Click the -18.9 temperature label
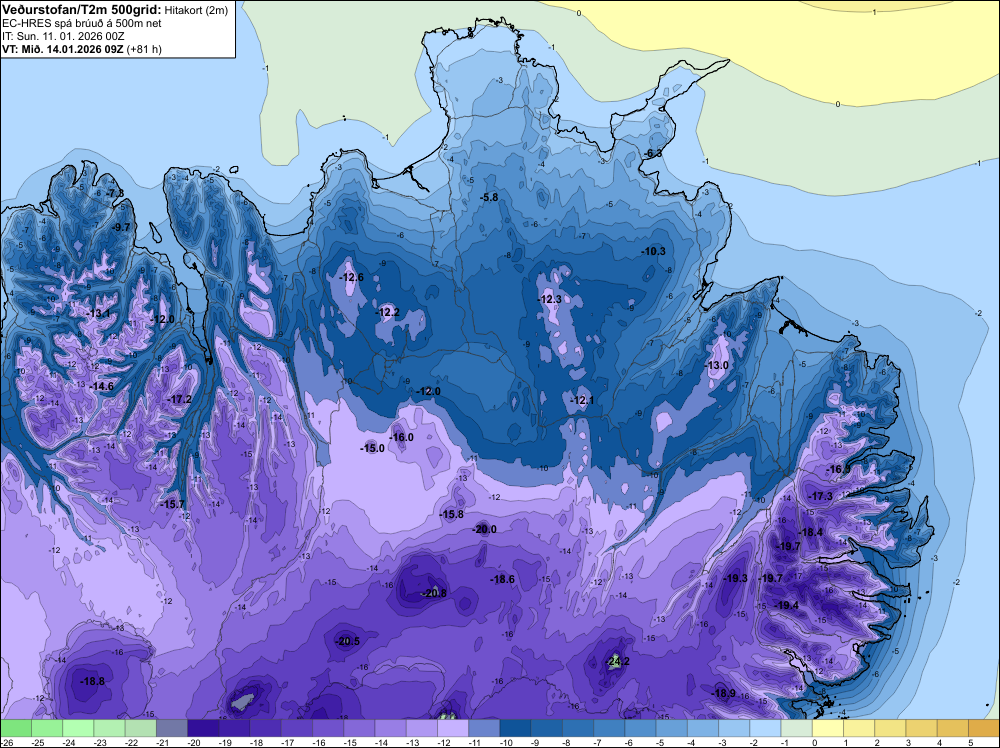Image resolution: width=1000 pixels, height=748 pixels. click(x=723, y=693)
